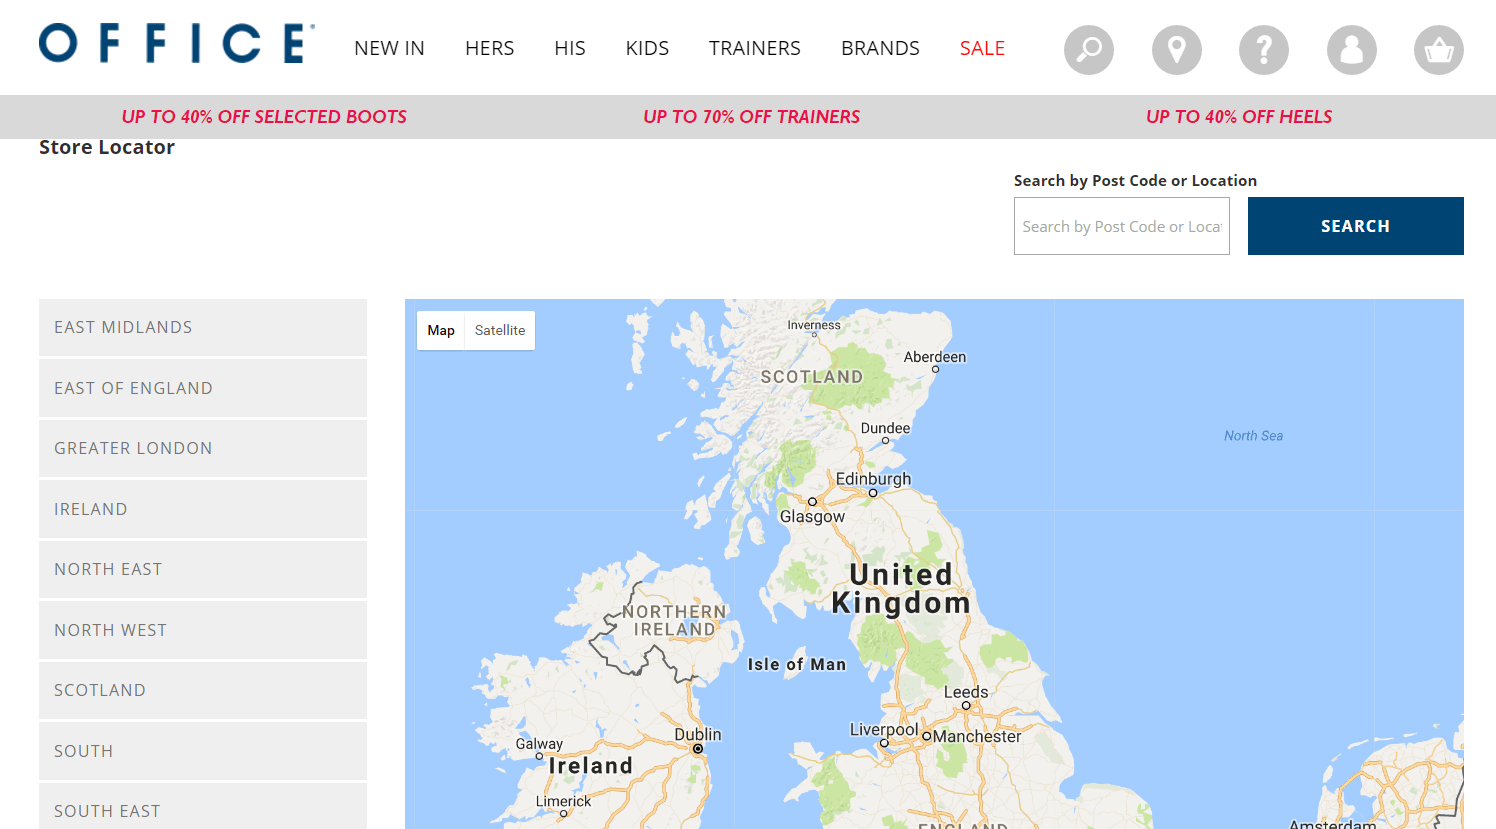The image size is (1496, 829).
Task: Open the shopping bag icon
Action: [1438, 49]
